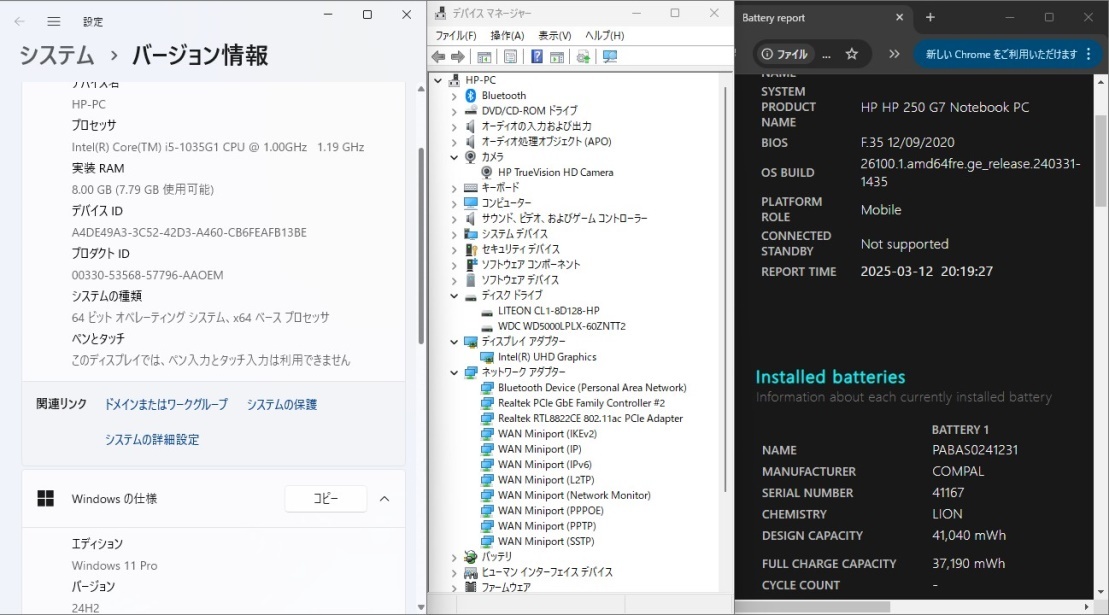Image resolution: width=1109 pixels, height=615 pixels.
Task: Open システムの詳細設定 link
Action: pos(152,440)
